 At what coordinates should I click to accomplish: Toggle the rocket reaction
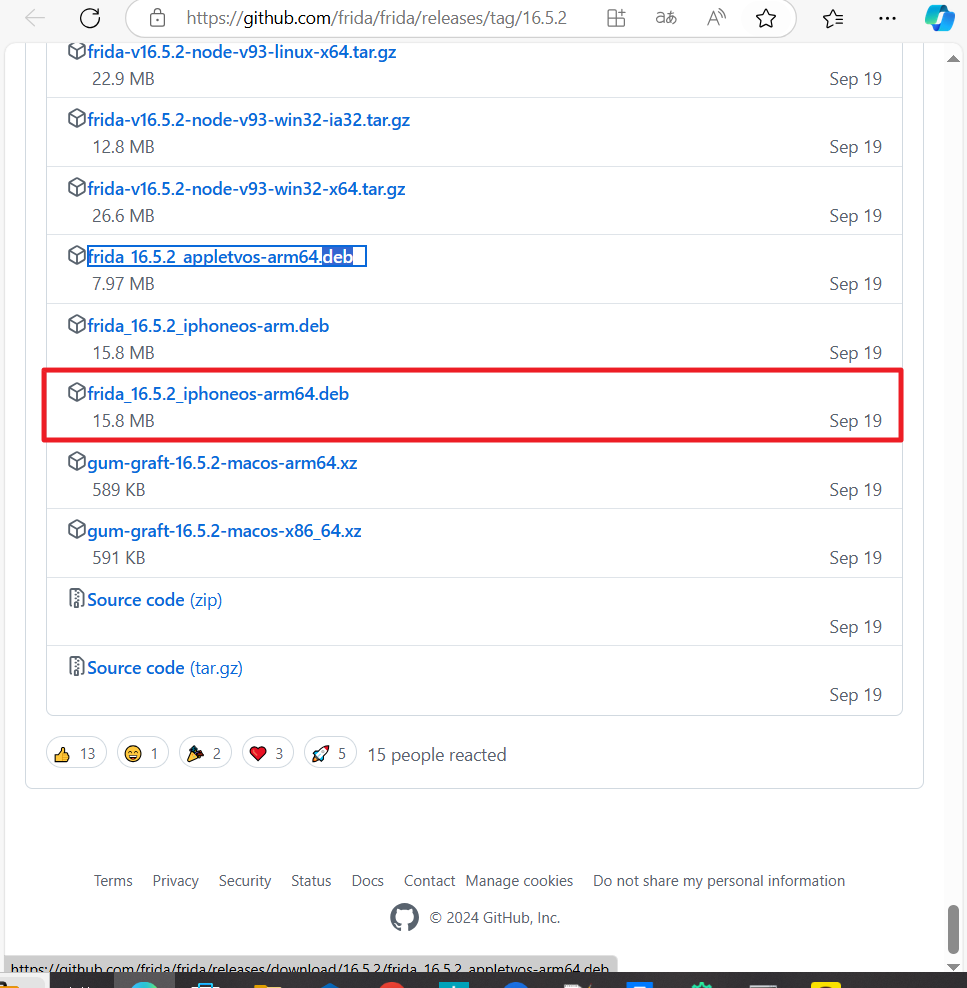(x=330, y=753)
